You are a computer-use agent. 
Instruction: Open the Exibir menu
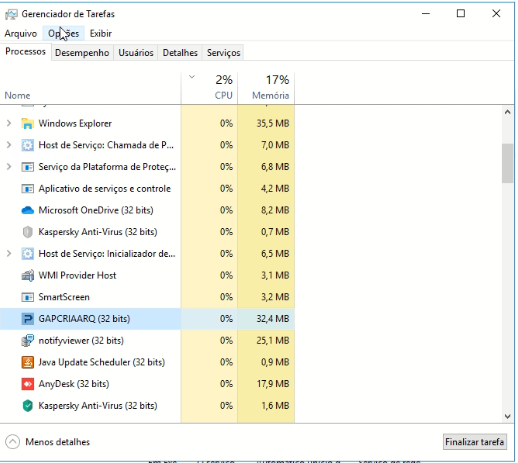tap(101, 34)
